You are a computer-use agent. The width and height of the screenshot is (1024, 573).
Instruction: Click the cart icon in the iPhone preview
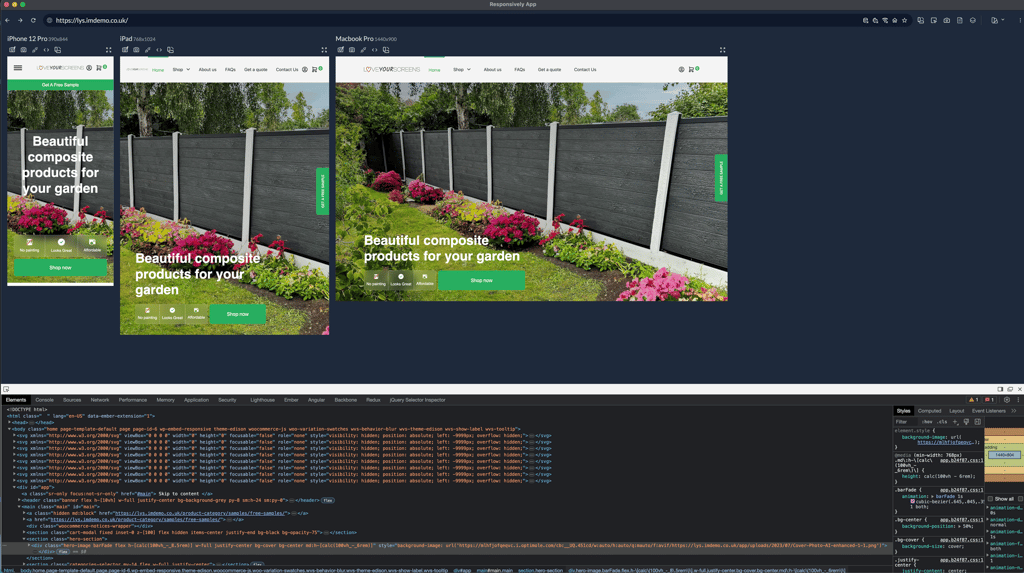click(x=99, y=68)
